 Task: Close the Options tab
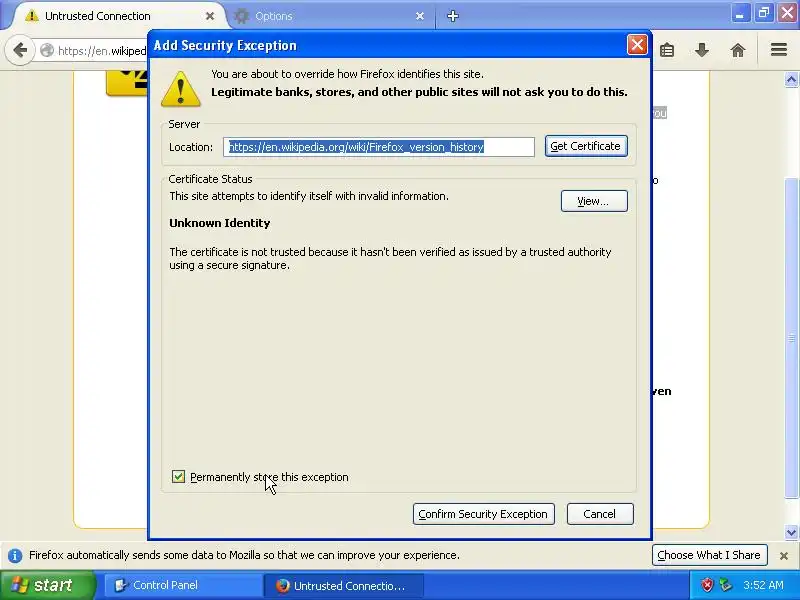(419, 16)
